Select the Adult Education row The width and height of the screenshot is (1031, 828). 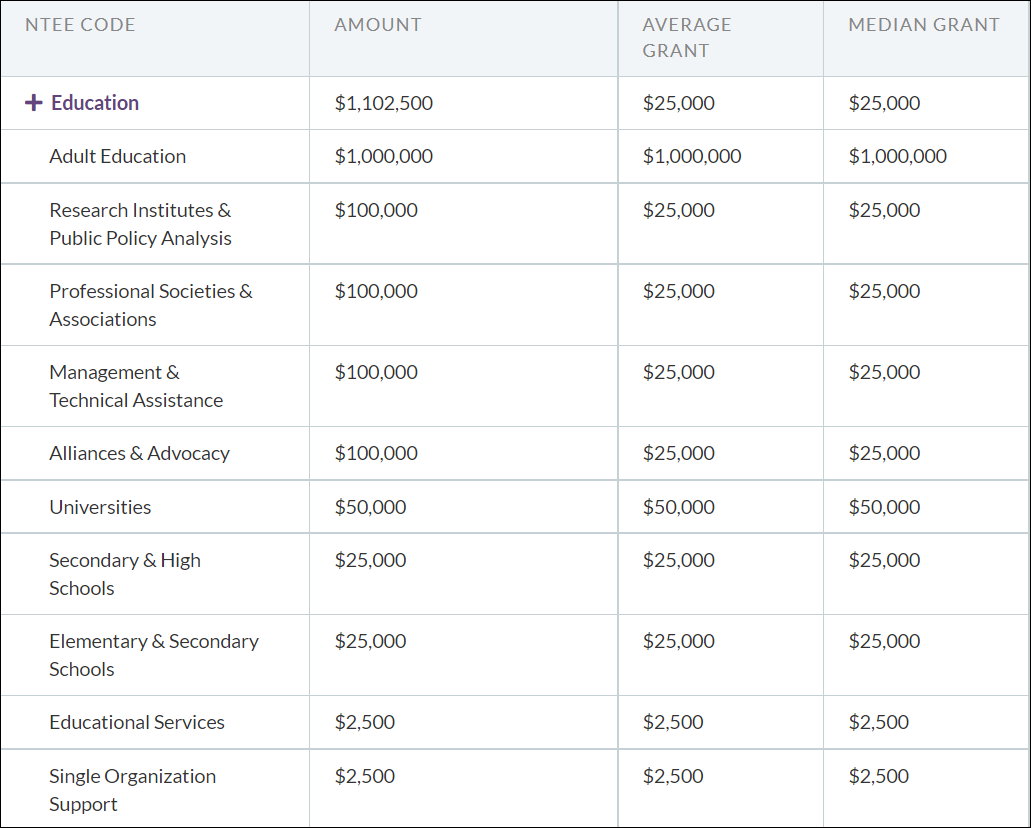[117, 156]
